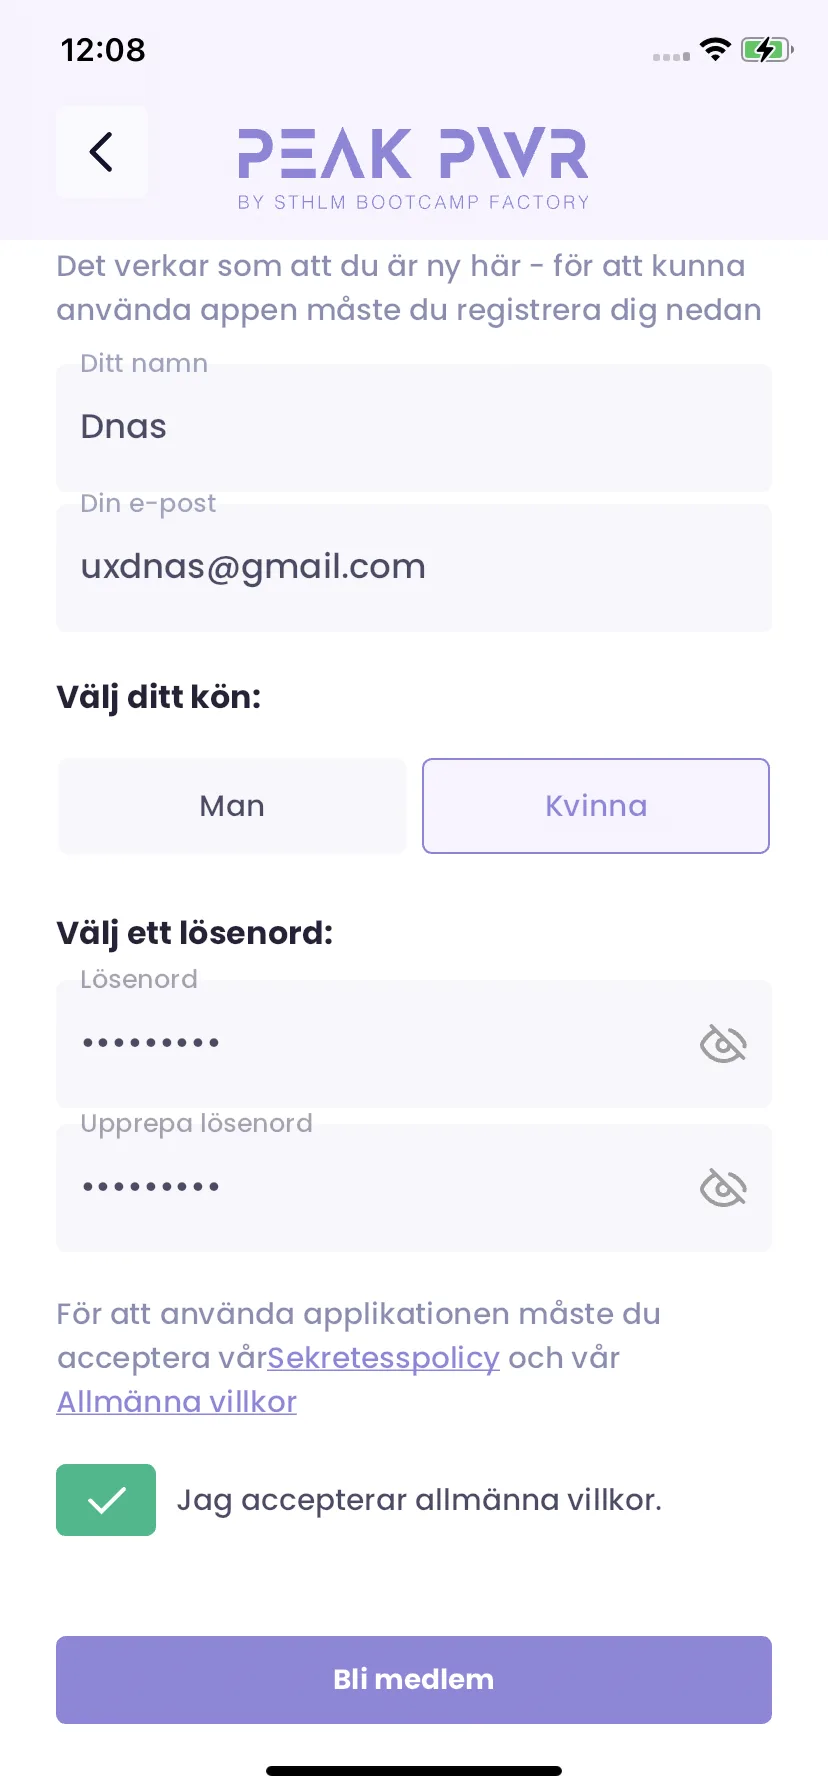Focus the Ditt namn input field
Screen dimensions: 828x1792
coord(414,428)
